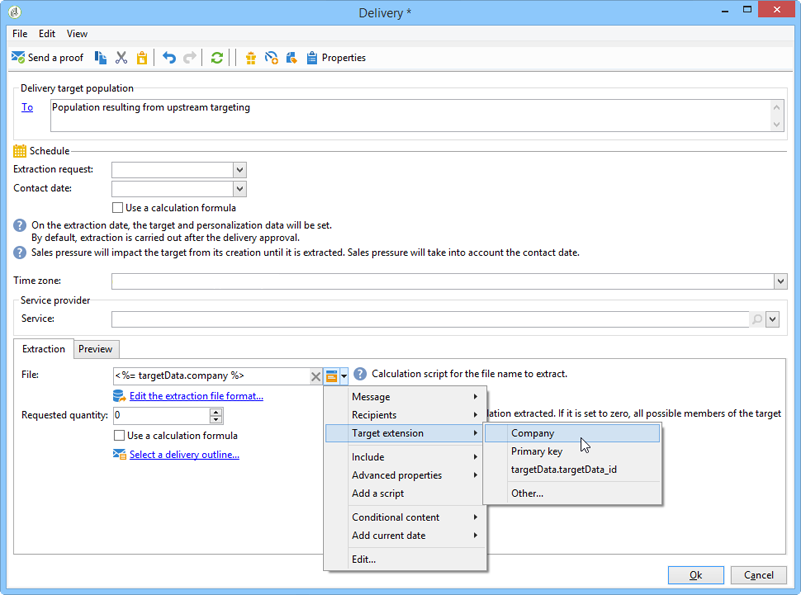This screenshot has height=595, width=801.
Task: Expand the Time zone dropdown
Action: tap(780, 281)
